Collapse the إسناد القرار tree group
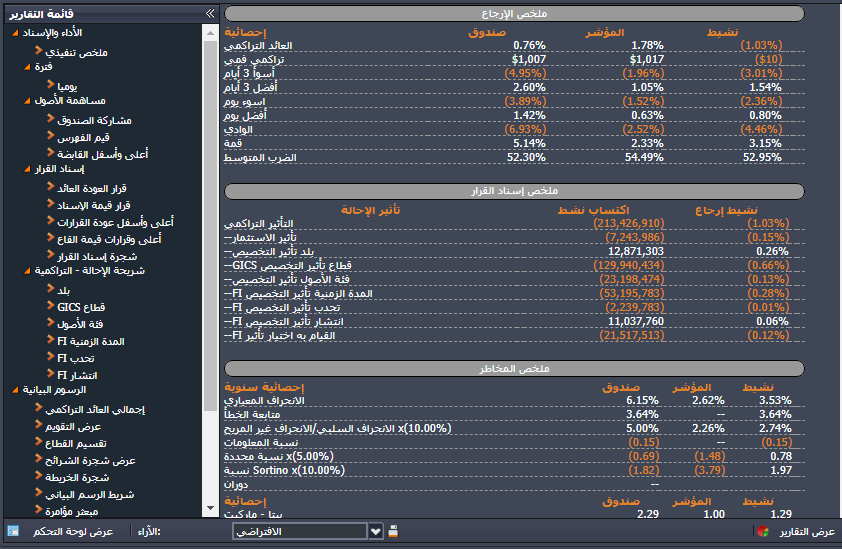The width and height of the screenshot is (842, 549). (25, 169)
